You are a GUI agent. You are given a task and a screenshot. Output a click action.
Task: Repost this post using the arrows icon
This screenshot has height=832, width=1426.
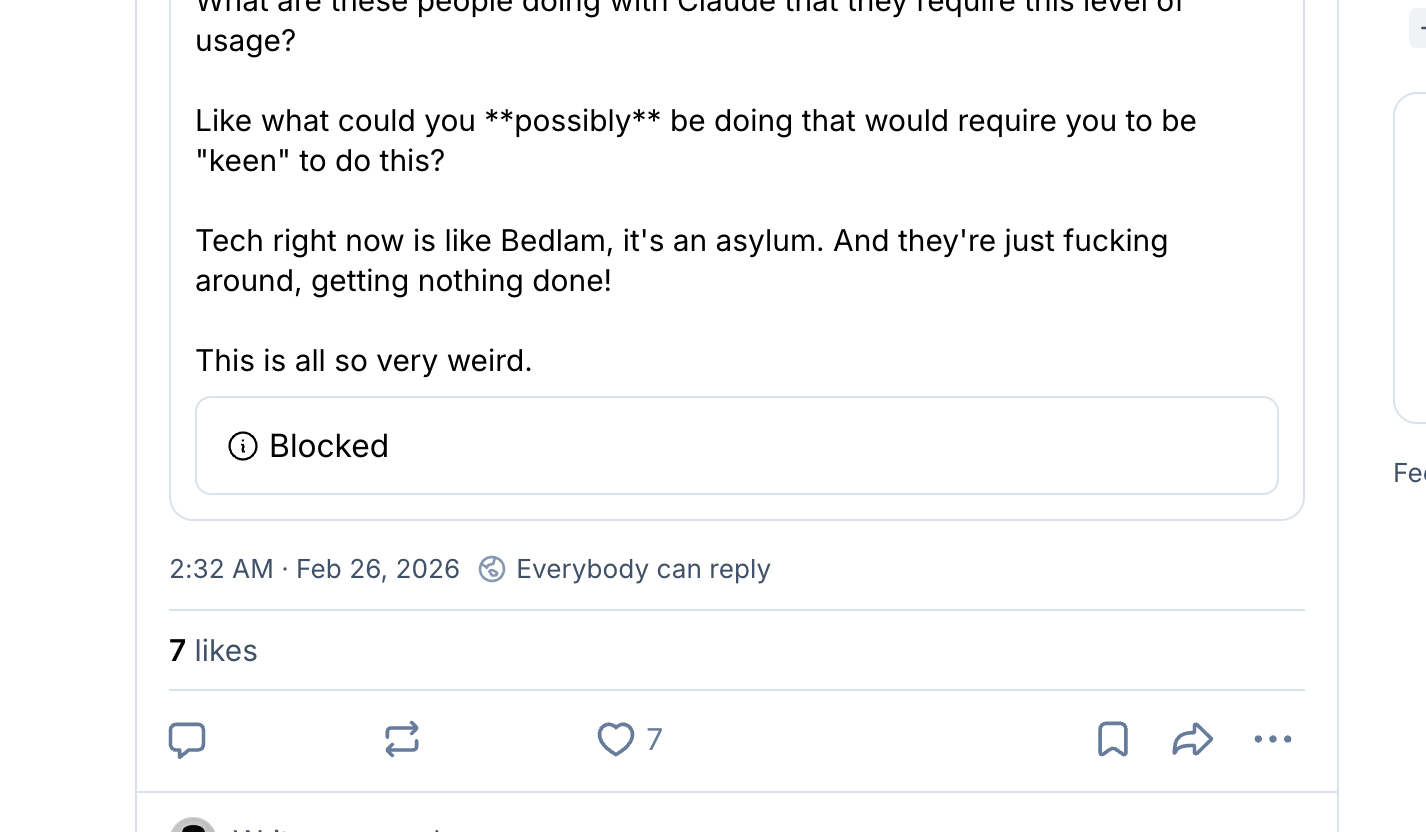(401, 739)
